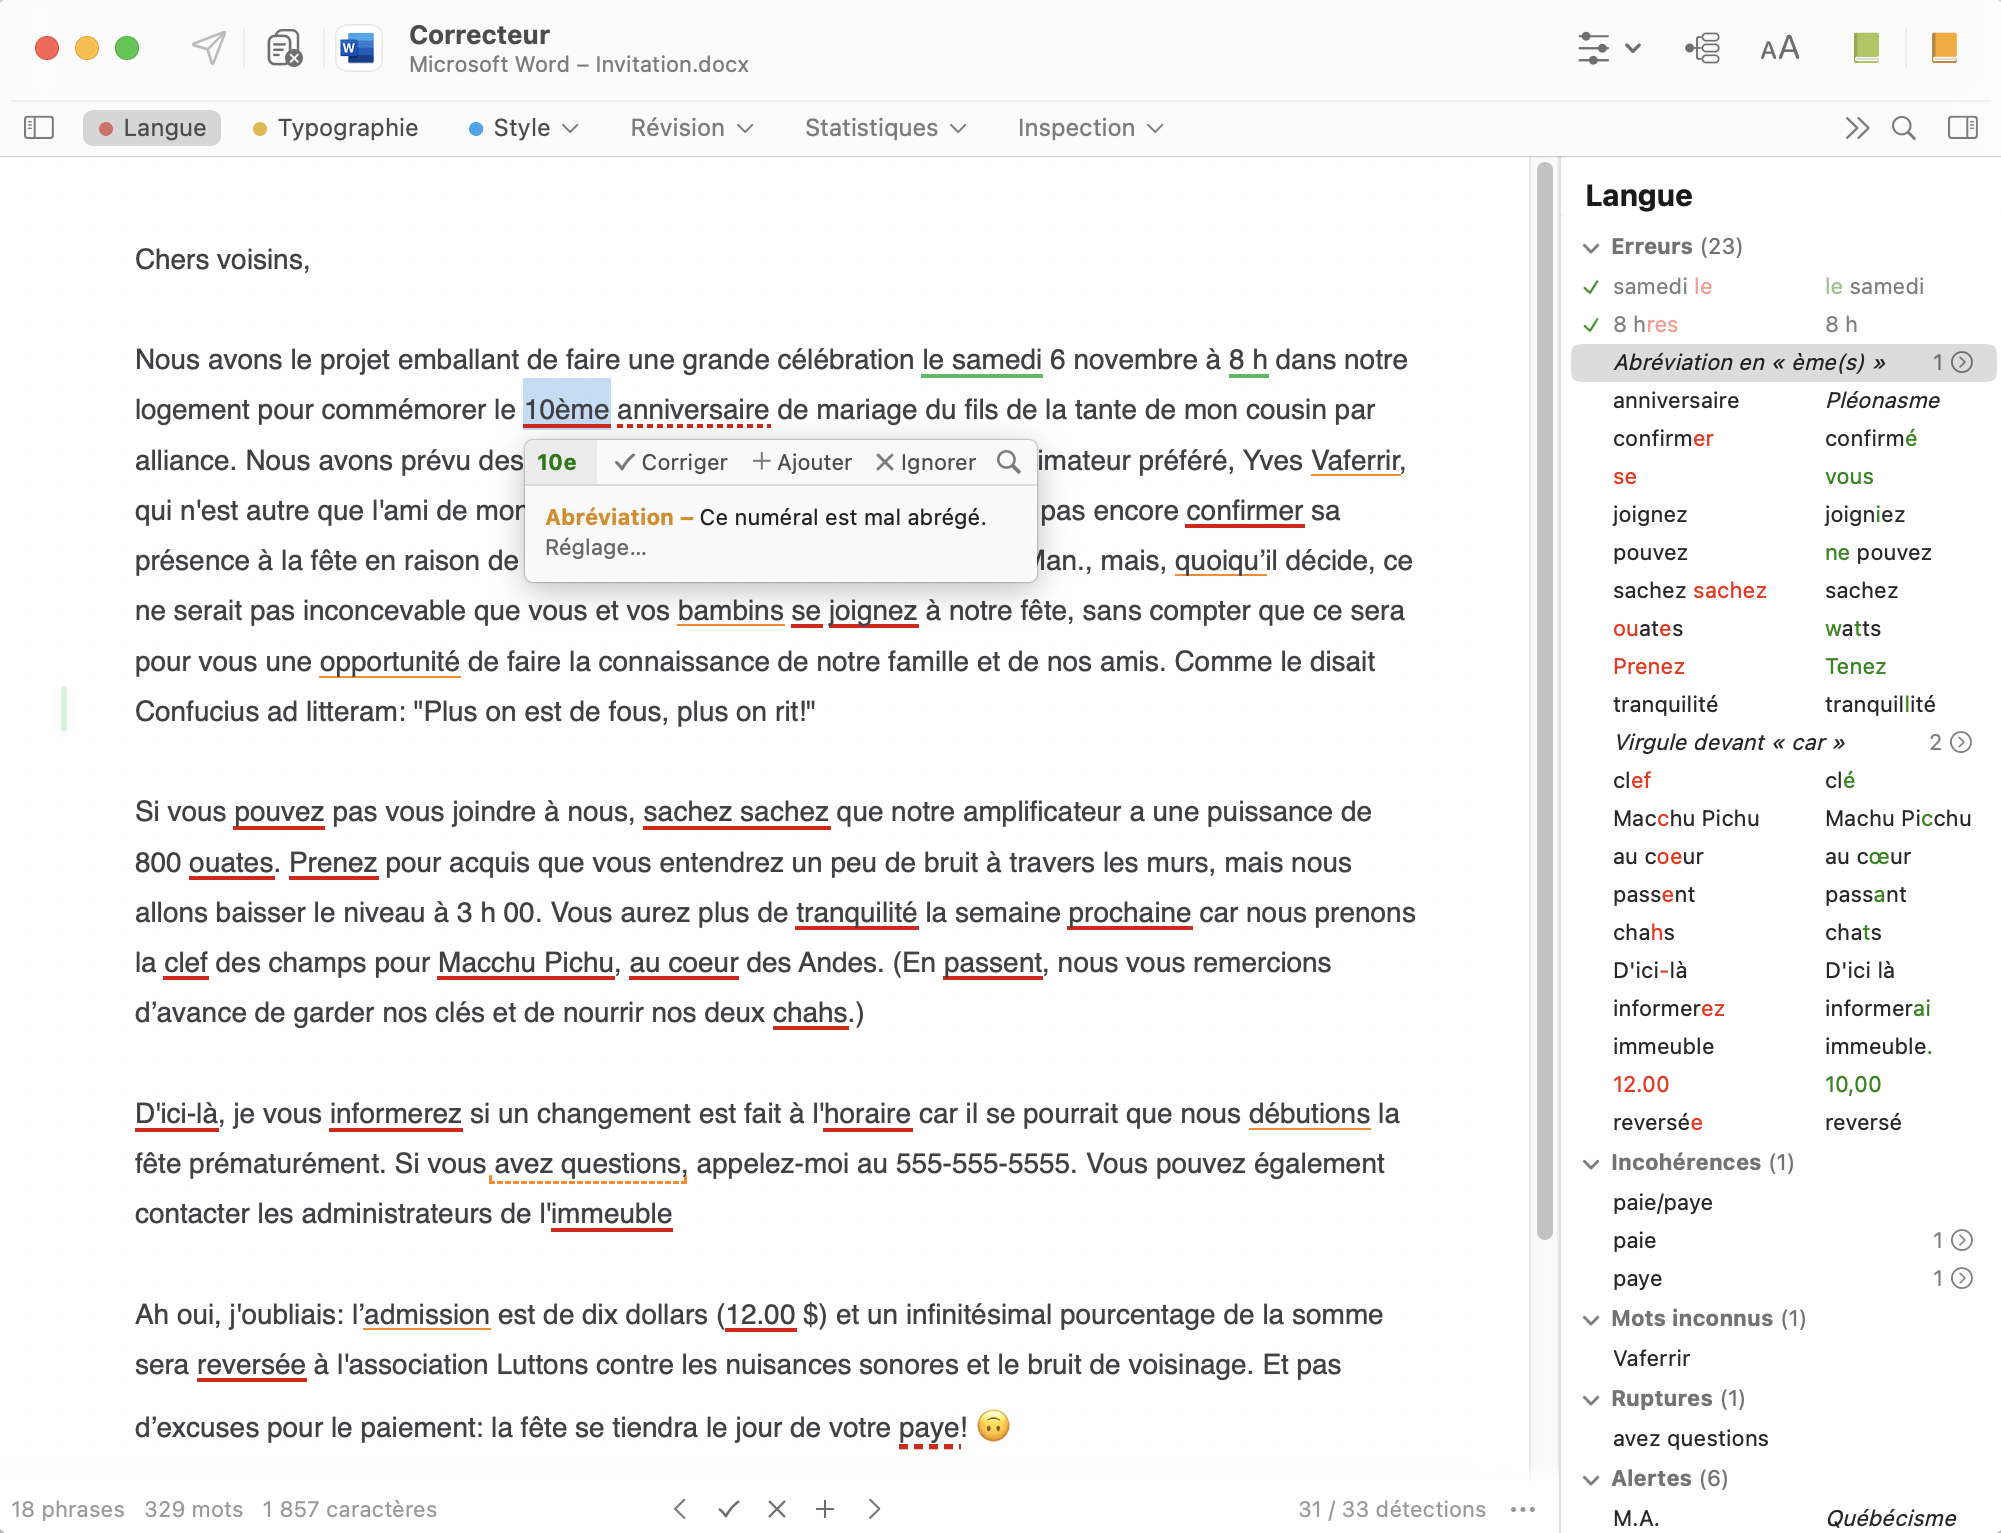Open the text size AA icon
Screen dimensions: 2001x1533
[1779, 48]
